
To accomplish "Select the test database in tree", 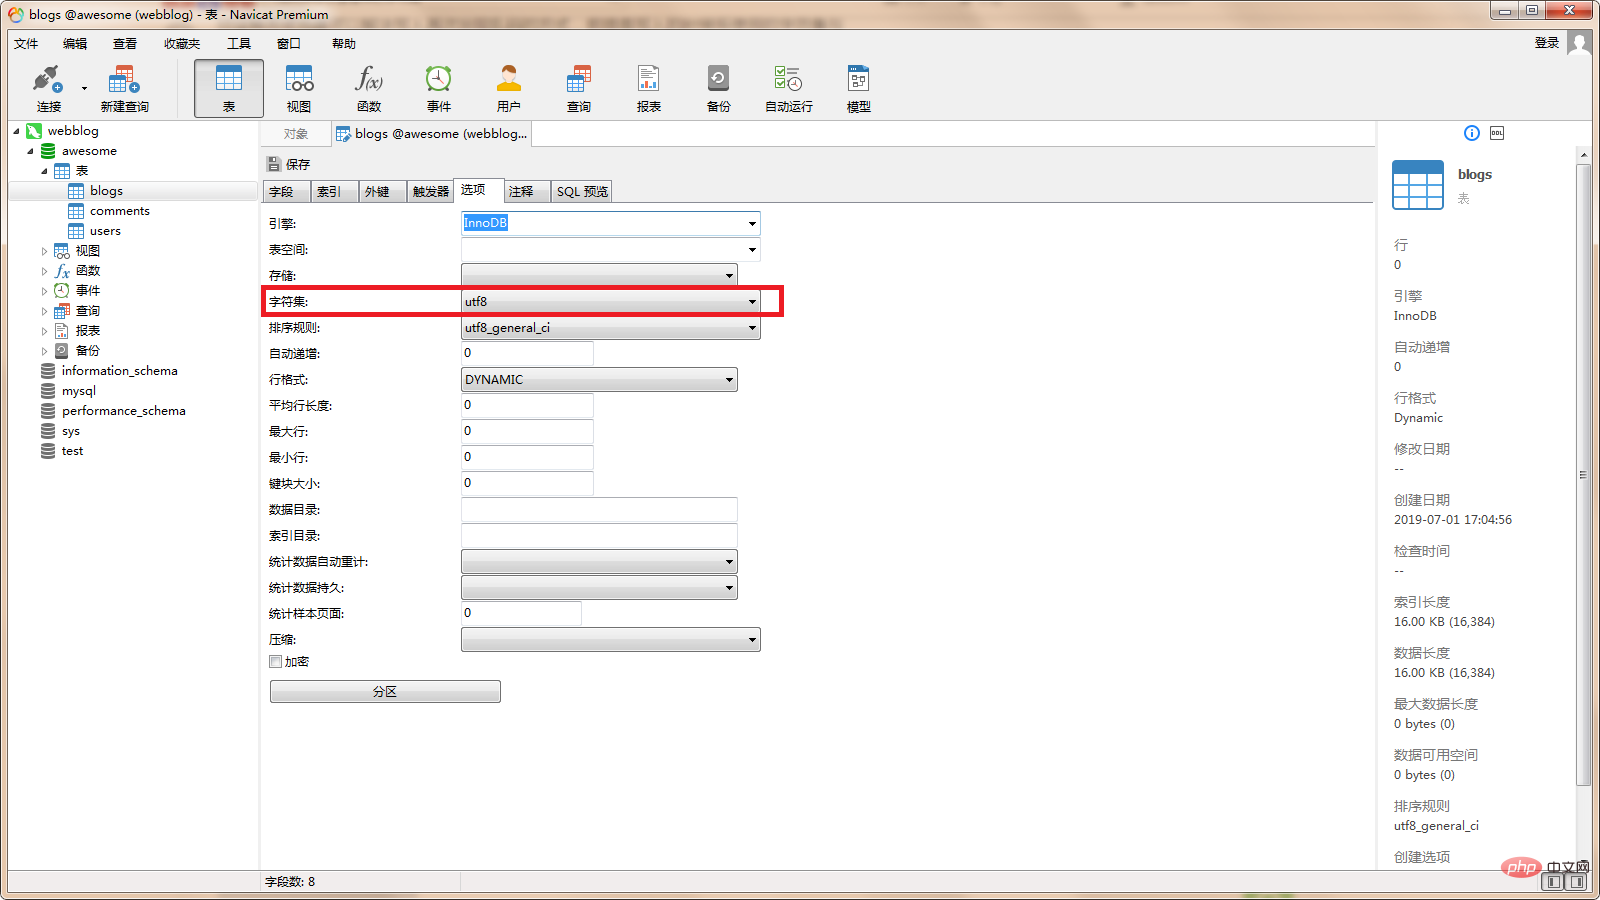I will (72, 451).
